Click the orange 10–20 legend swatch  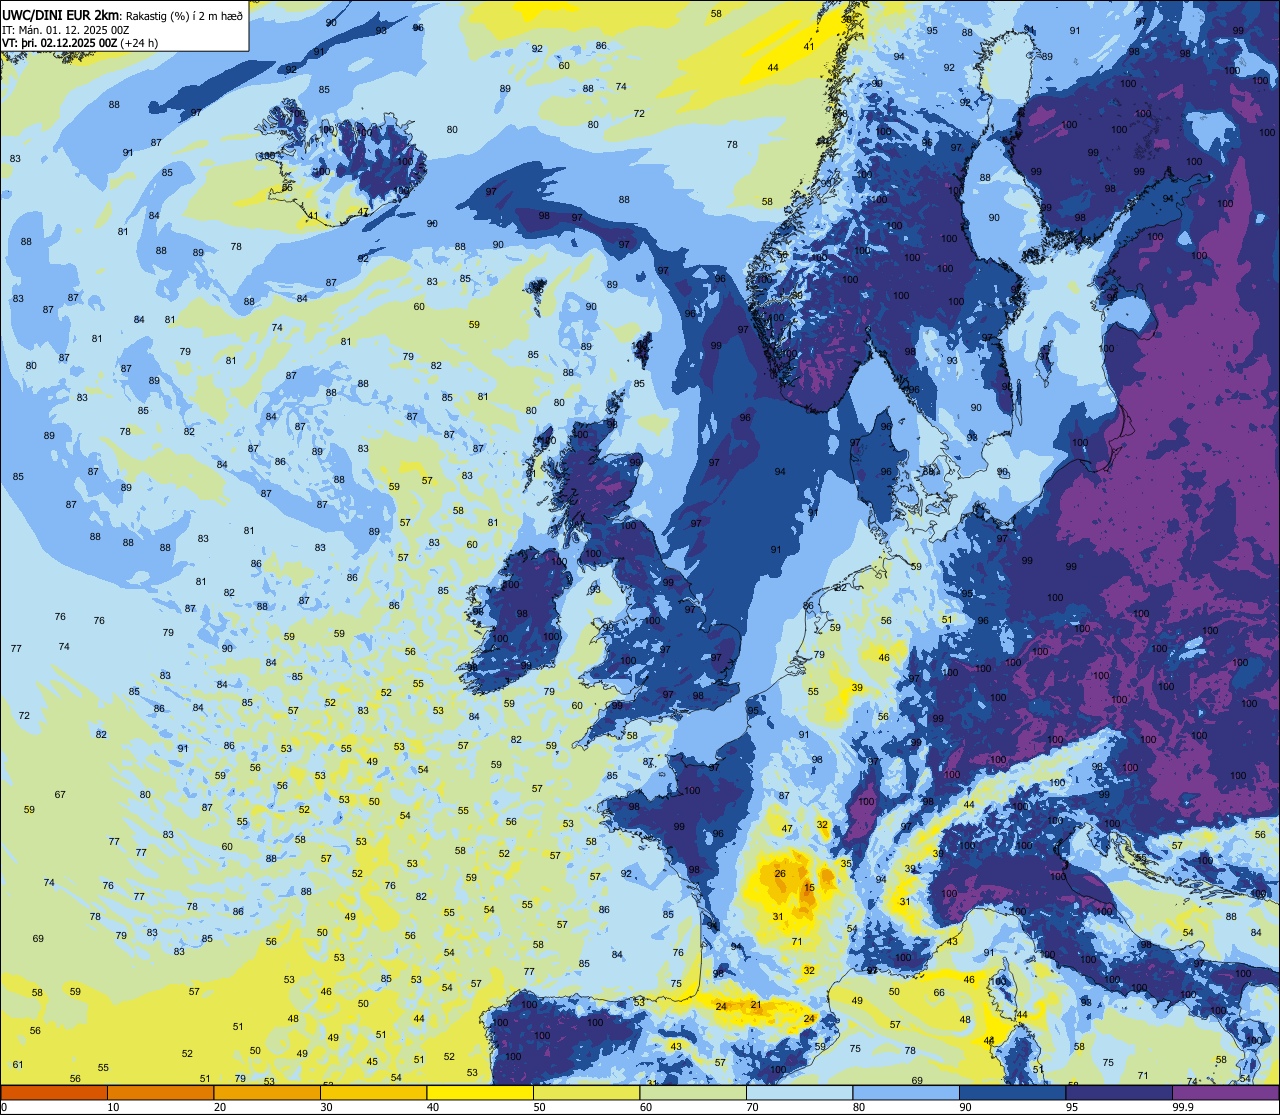(160, 1092)
